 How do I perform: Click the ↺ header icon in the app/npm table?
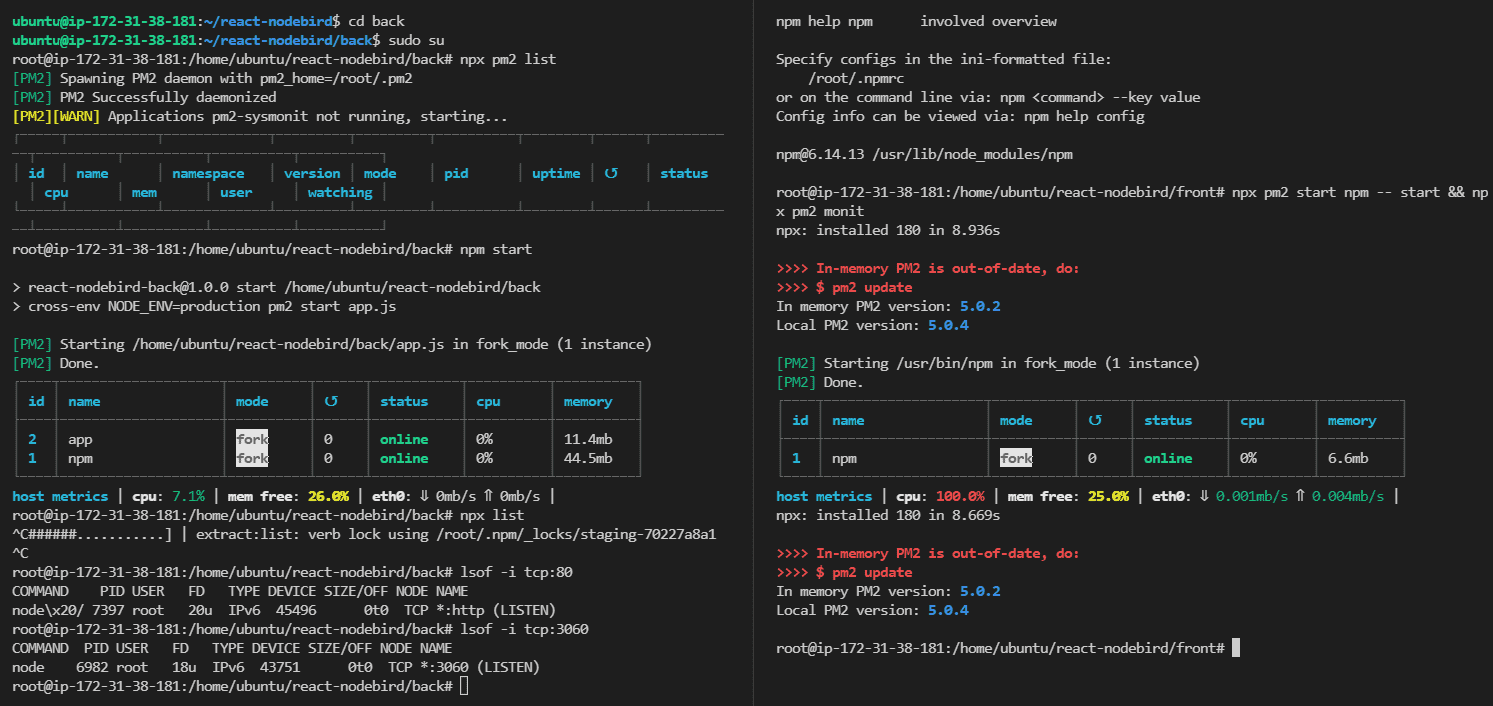(331, 401)
